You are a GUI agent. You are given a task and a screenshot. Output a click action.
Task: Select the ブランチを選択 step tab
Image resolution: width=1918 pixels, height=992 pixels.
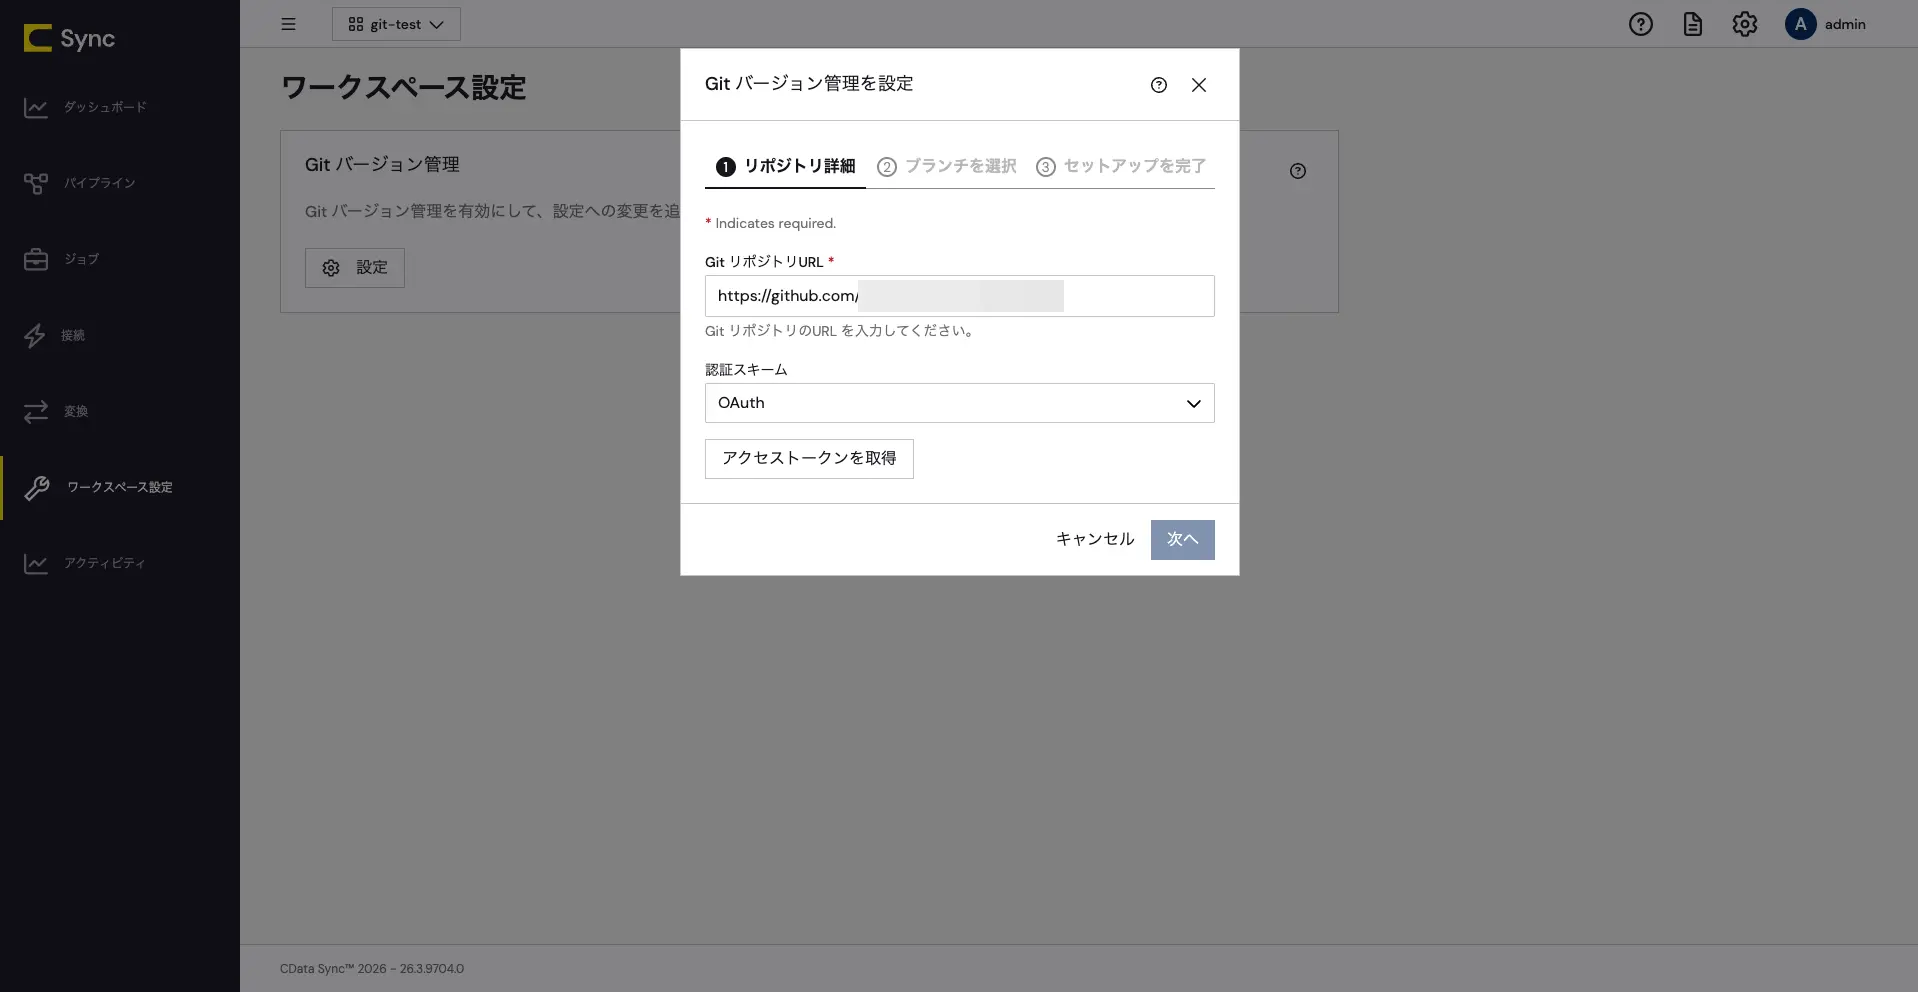pos(947,166)
